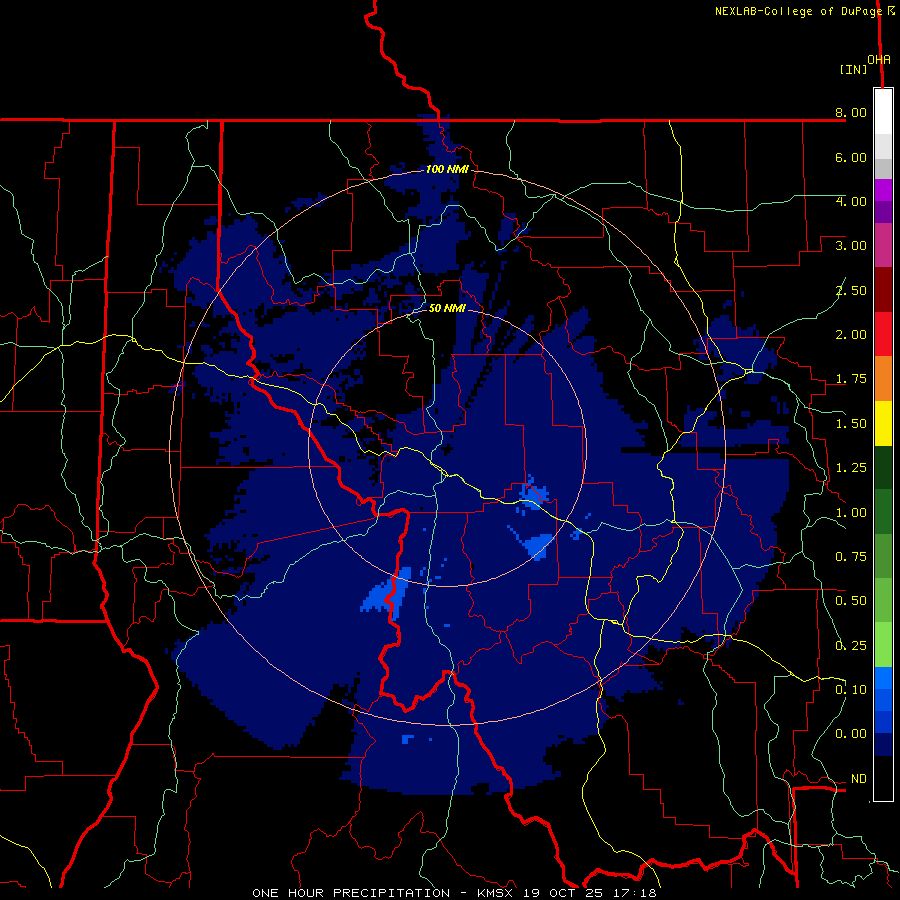The width and height of the screenshot is (900, 900).
Task: Select the 2.00 legend value
Action: pyautogui.click(x=851, y=335)
